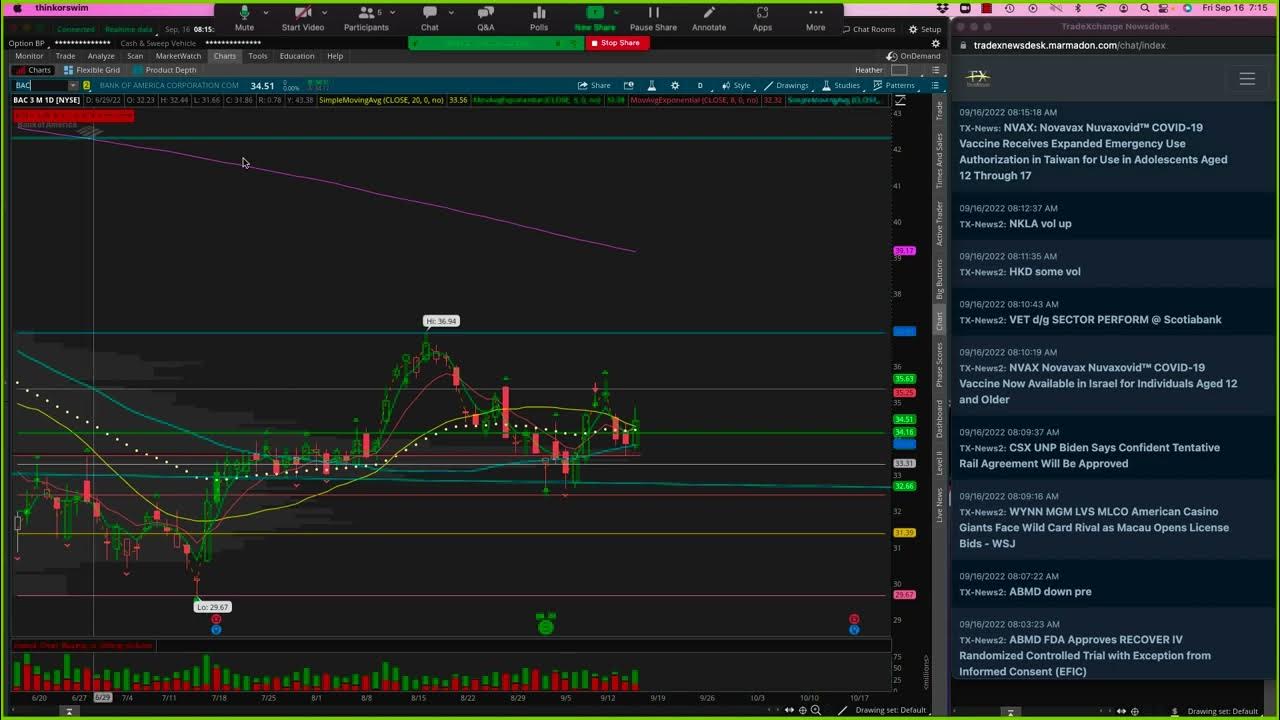The image size is (1280, 720).
Task: Open the Style dropdown
Action: coord(737,86)
